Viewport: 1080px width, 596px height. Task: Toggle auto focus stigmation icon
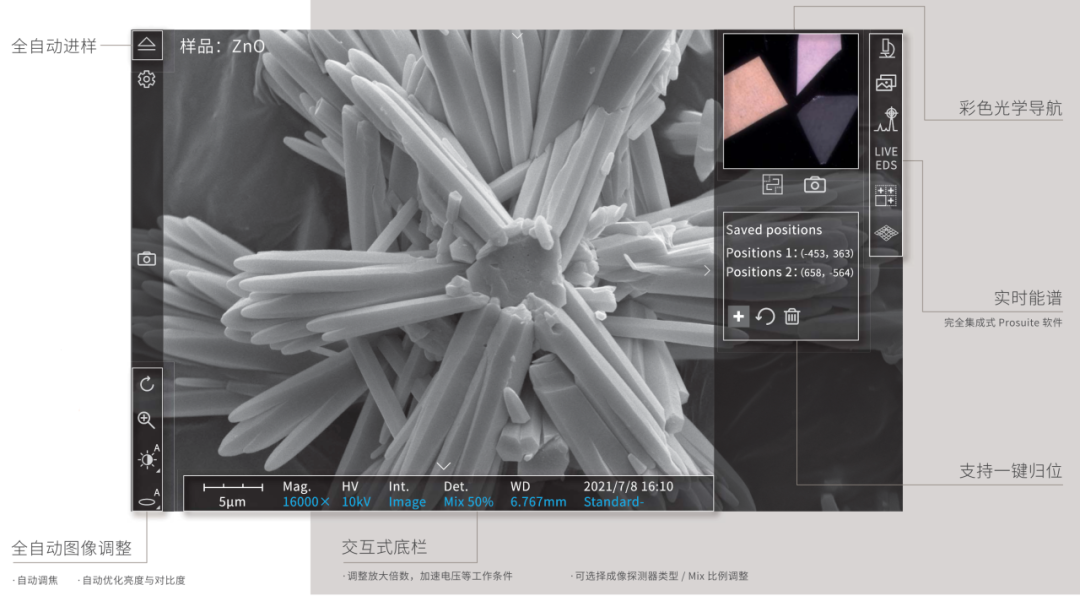pyautogui.click(x=148, y=498)
